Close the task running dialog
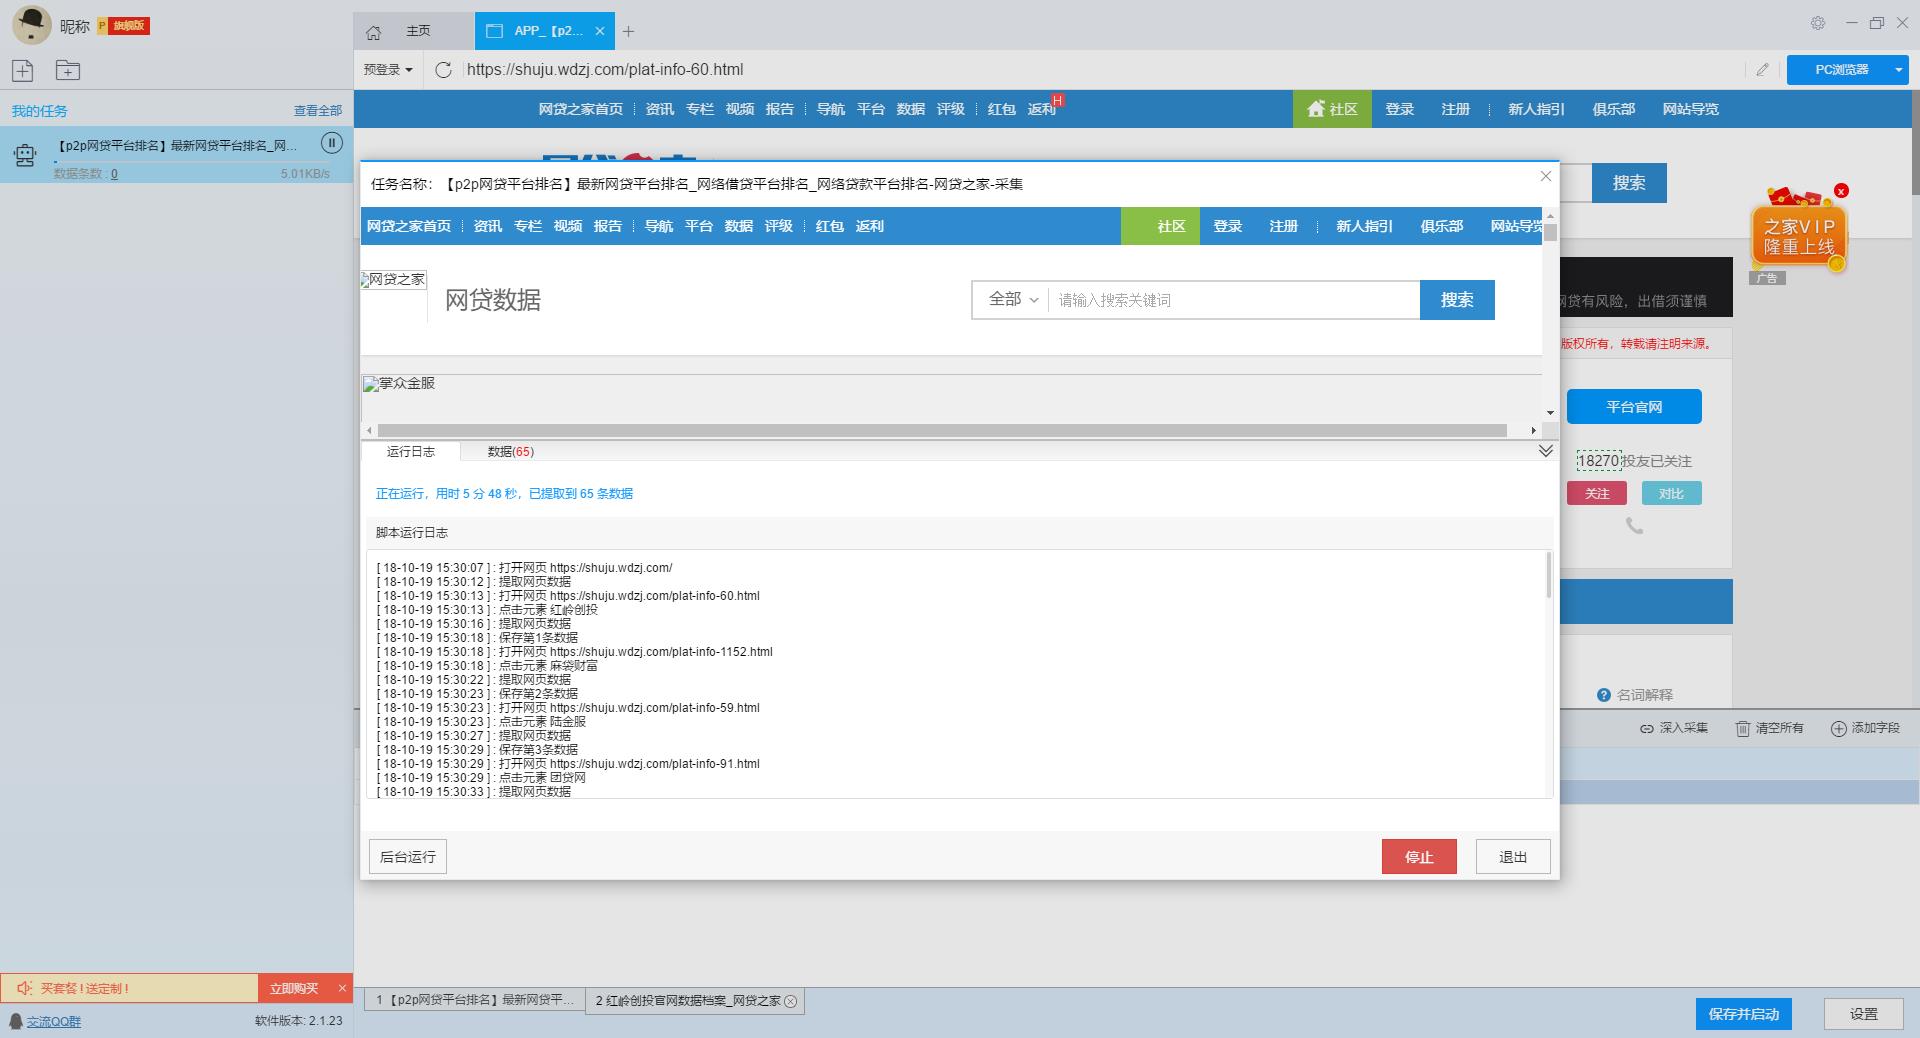Viewport: 1920px width, 1038px height. pyautogui.click(x=1545, y=176)
